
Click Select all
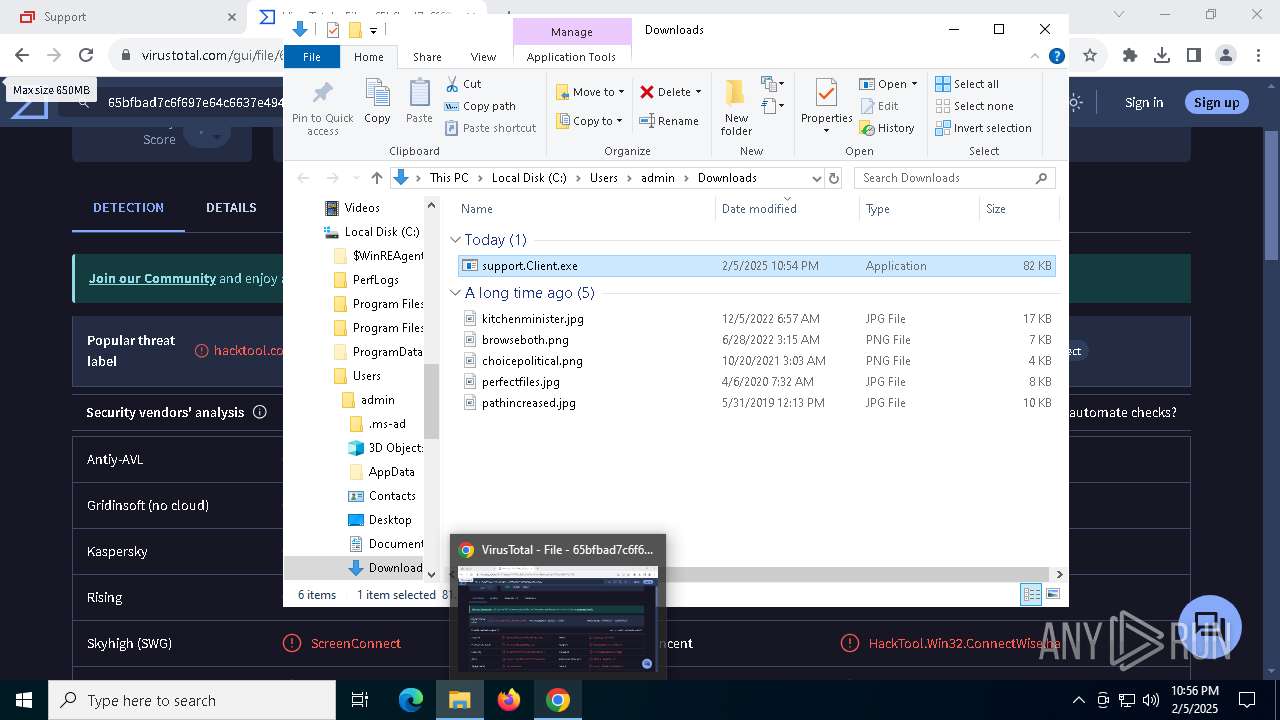click(967, 84)
